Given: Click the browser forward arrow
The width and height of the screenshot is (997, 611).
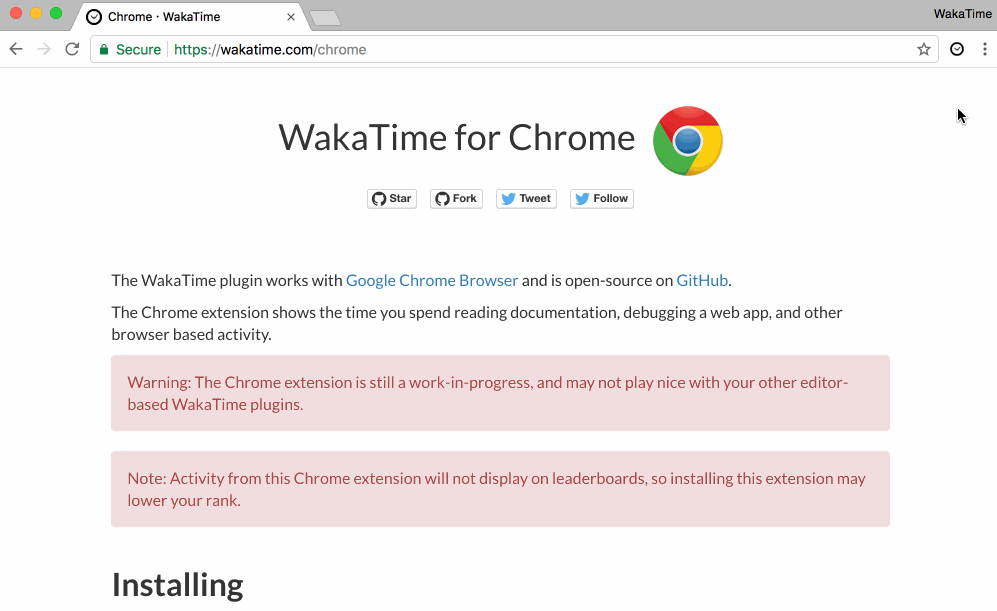Looking at the screenshot, I should pyautogui.click(x=44, y=49).
